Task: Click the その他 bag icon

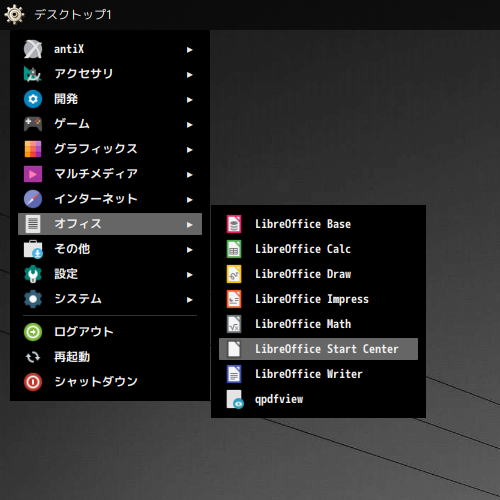Action: click(33, 249)
